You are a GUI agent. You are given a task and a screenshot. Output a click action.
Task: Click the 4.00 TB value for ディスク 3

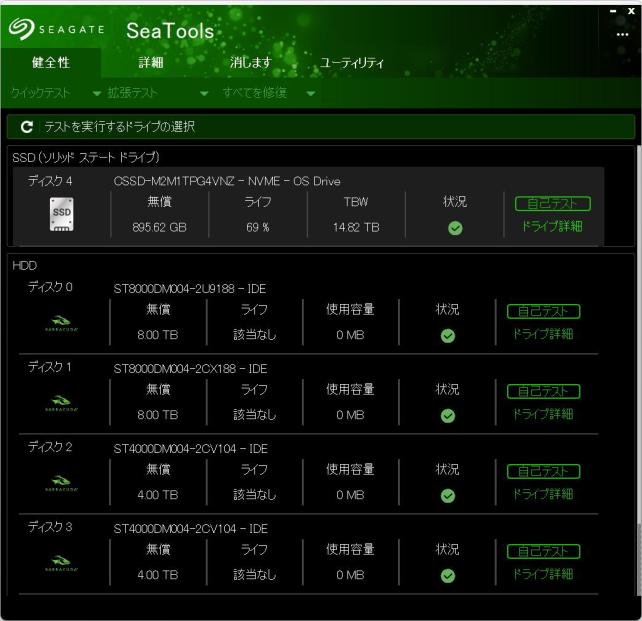(158, 575)
